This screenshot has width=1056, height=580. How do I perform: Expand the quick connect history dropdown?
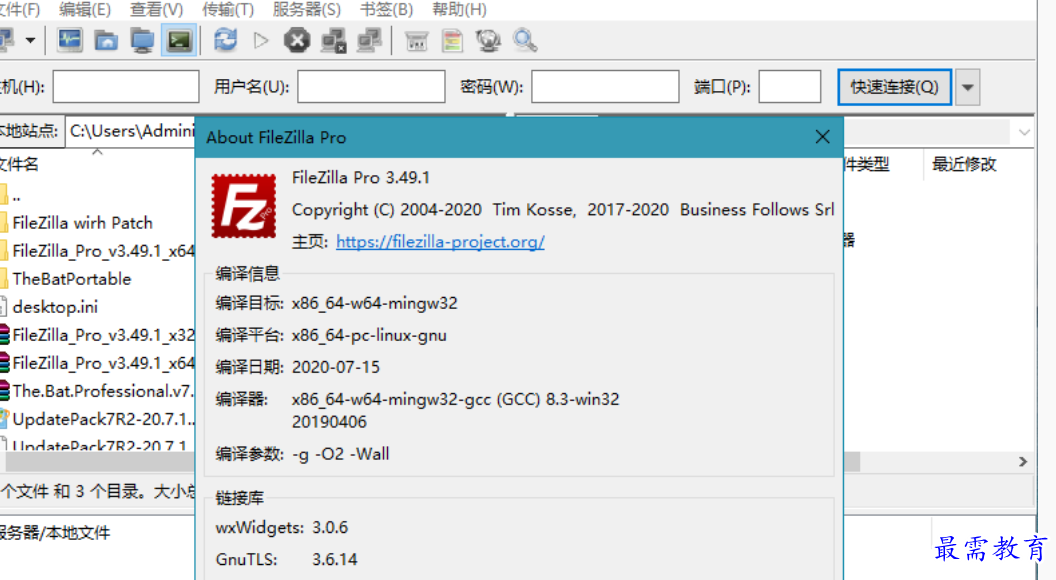click(x=968, y=87)
